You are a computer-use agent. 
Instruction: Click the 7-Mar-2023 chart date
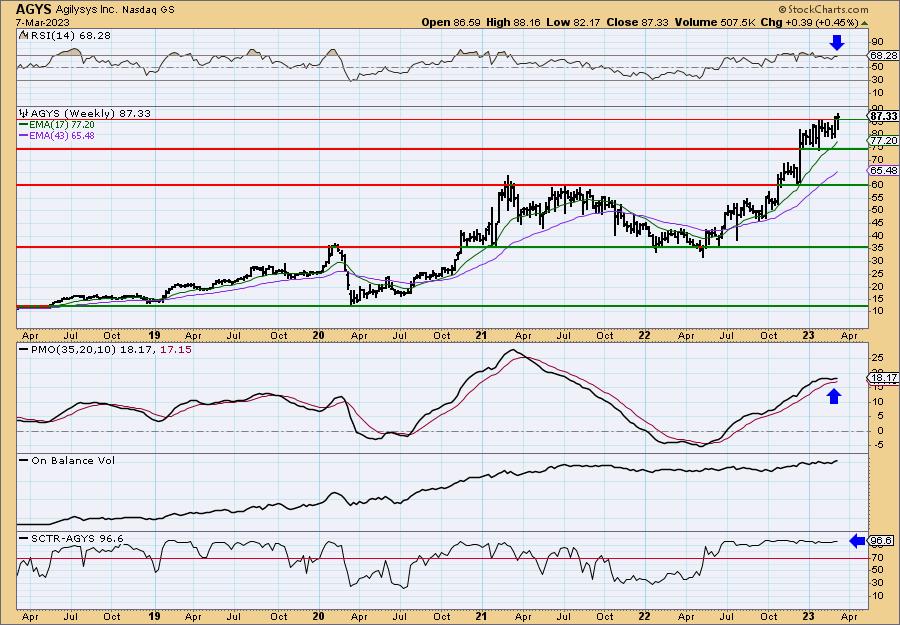coord(43,22)
